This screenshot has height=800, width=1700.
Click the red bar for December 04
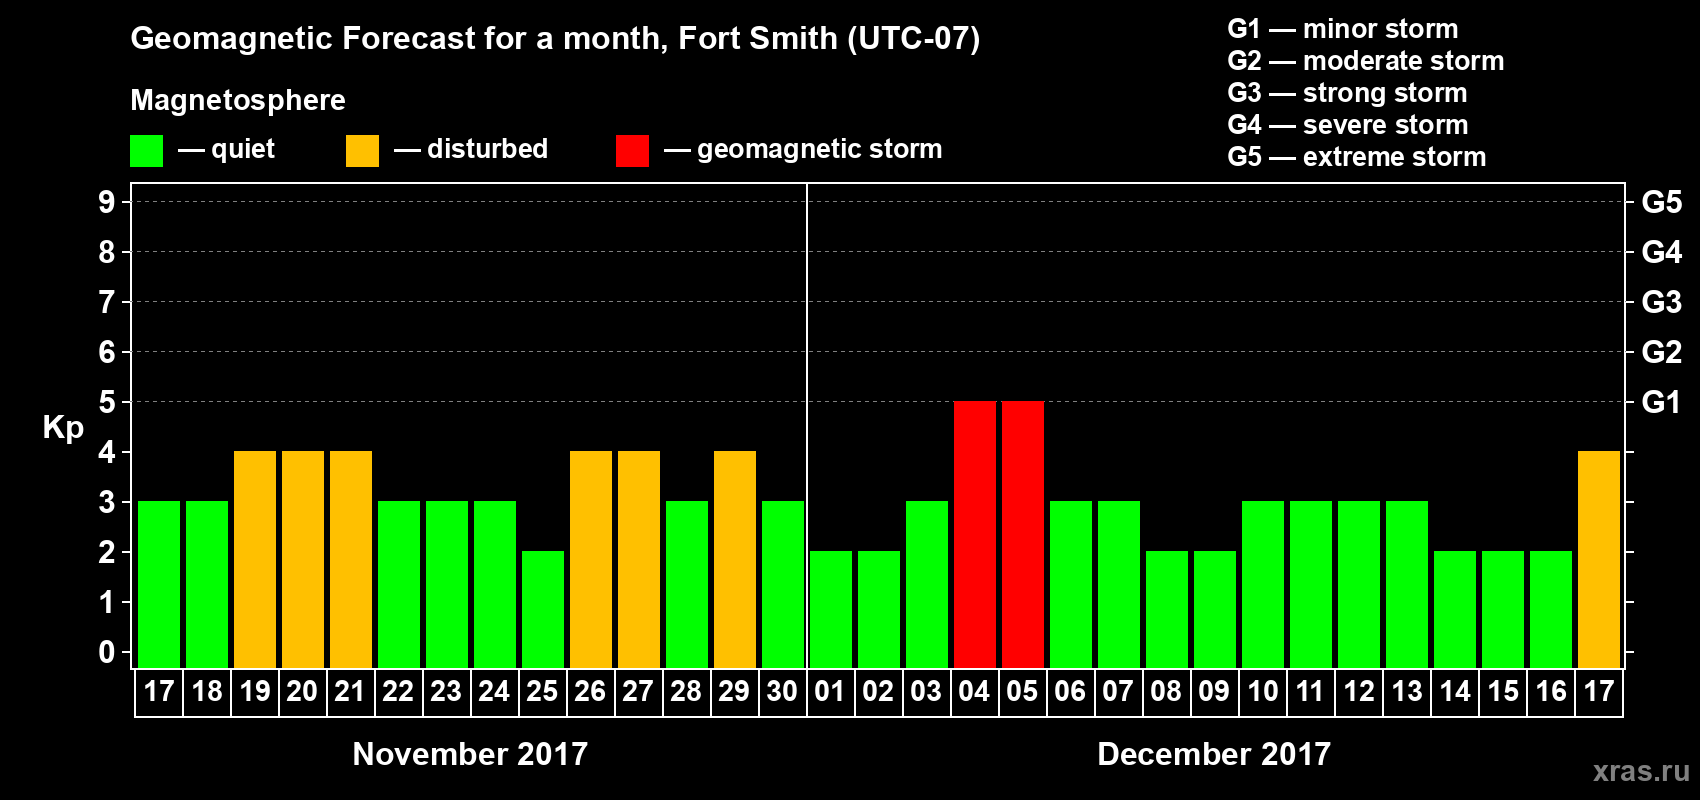coord(975,534)
